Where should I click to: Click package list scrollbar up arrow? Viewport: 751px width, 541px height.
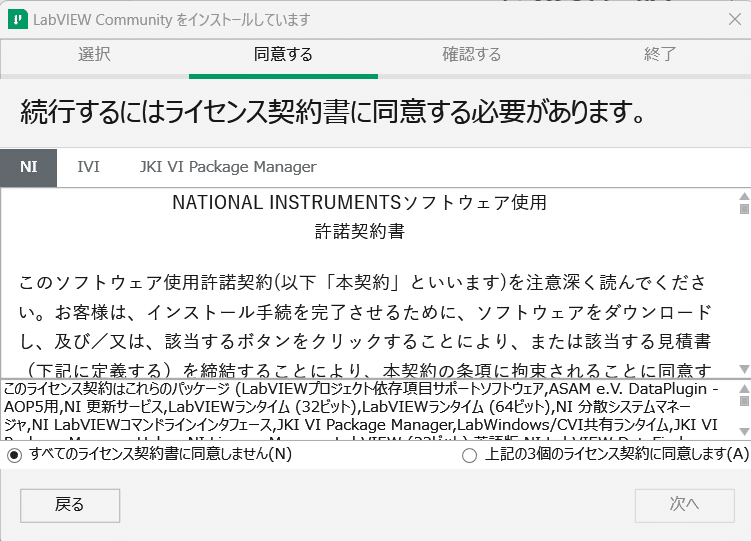tap(744, 388)
